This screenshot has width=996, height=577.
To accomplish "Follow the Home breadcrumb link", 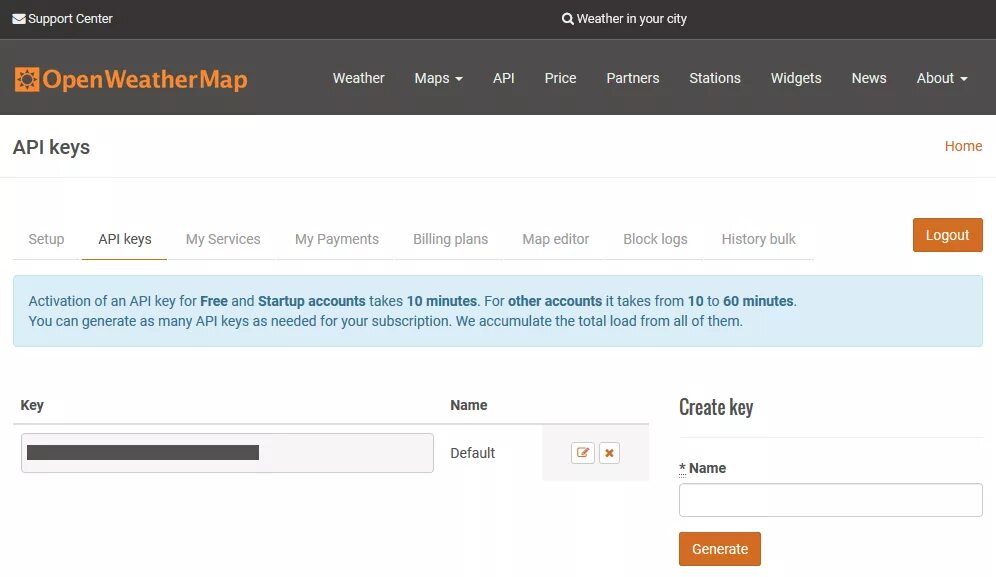I will [963, 146].
